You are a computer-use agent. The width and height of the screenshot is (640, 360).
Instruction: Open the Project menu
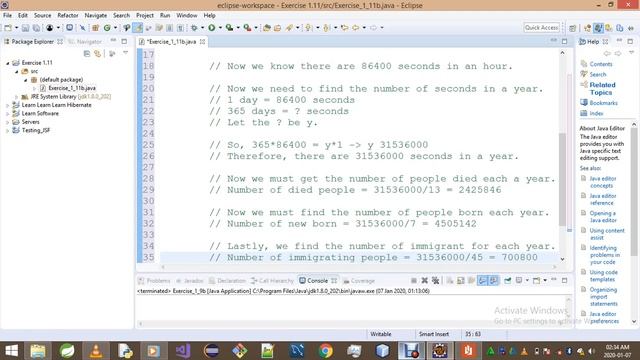(x=145, y=16)
